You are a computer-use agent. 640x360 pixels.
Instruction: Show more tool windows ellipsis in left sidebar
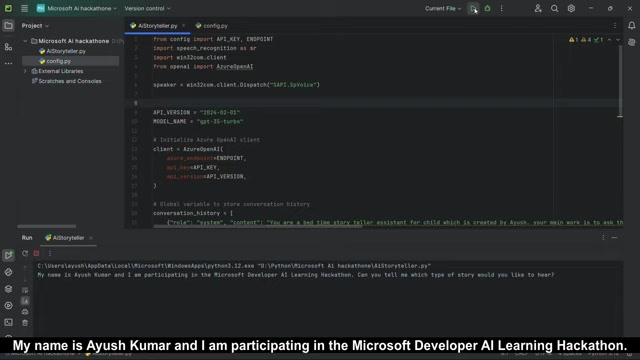coord(8,63)
